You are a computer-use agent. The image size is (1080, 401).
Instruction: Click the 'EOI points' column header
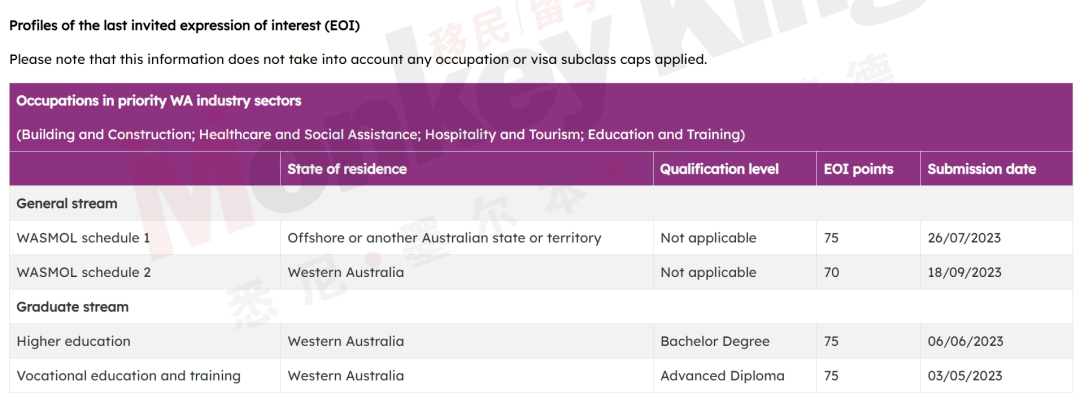pyautogui.click(x=858, y=169)
